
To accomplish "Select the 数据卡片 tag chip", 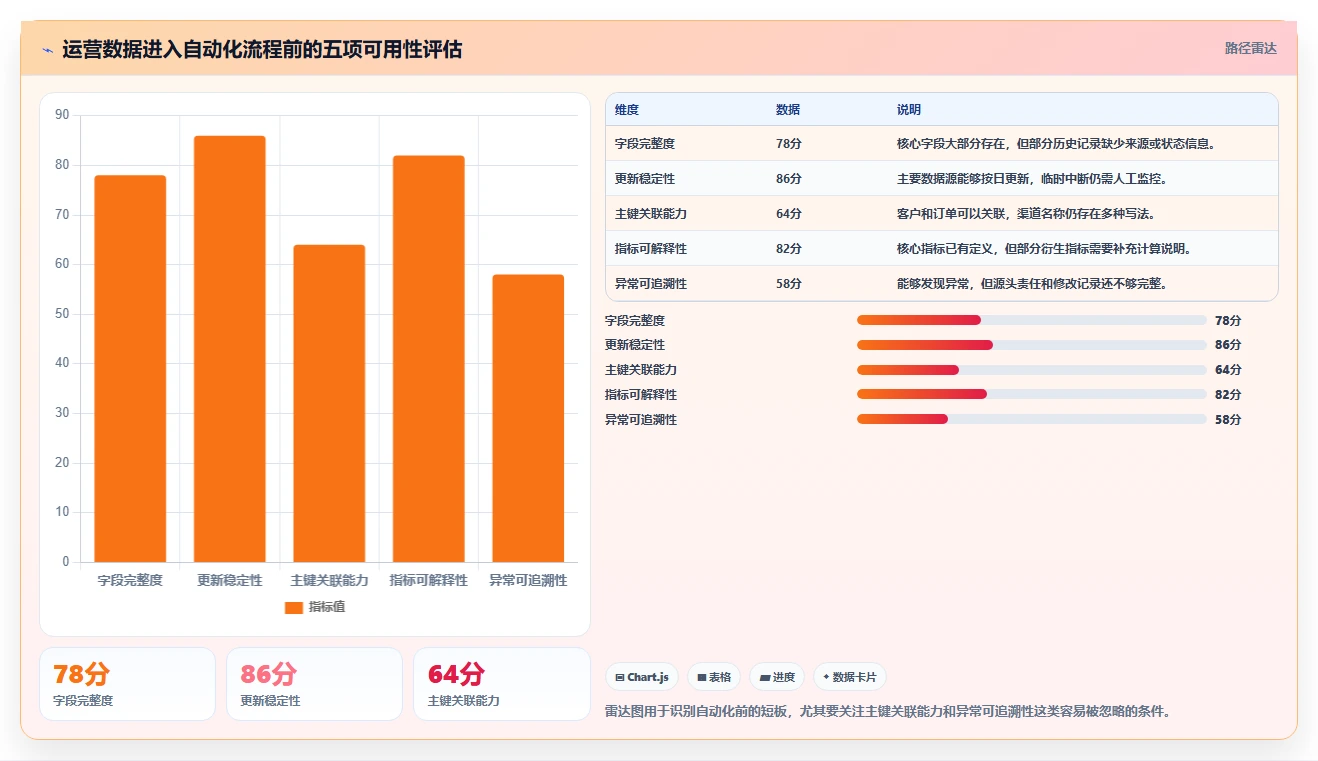I will [849, 677].
